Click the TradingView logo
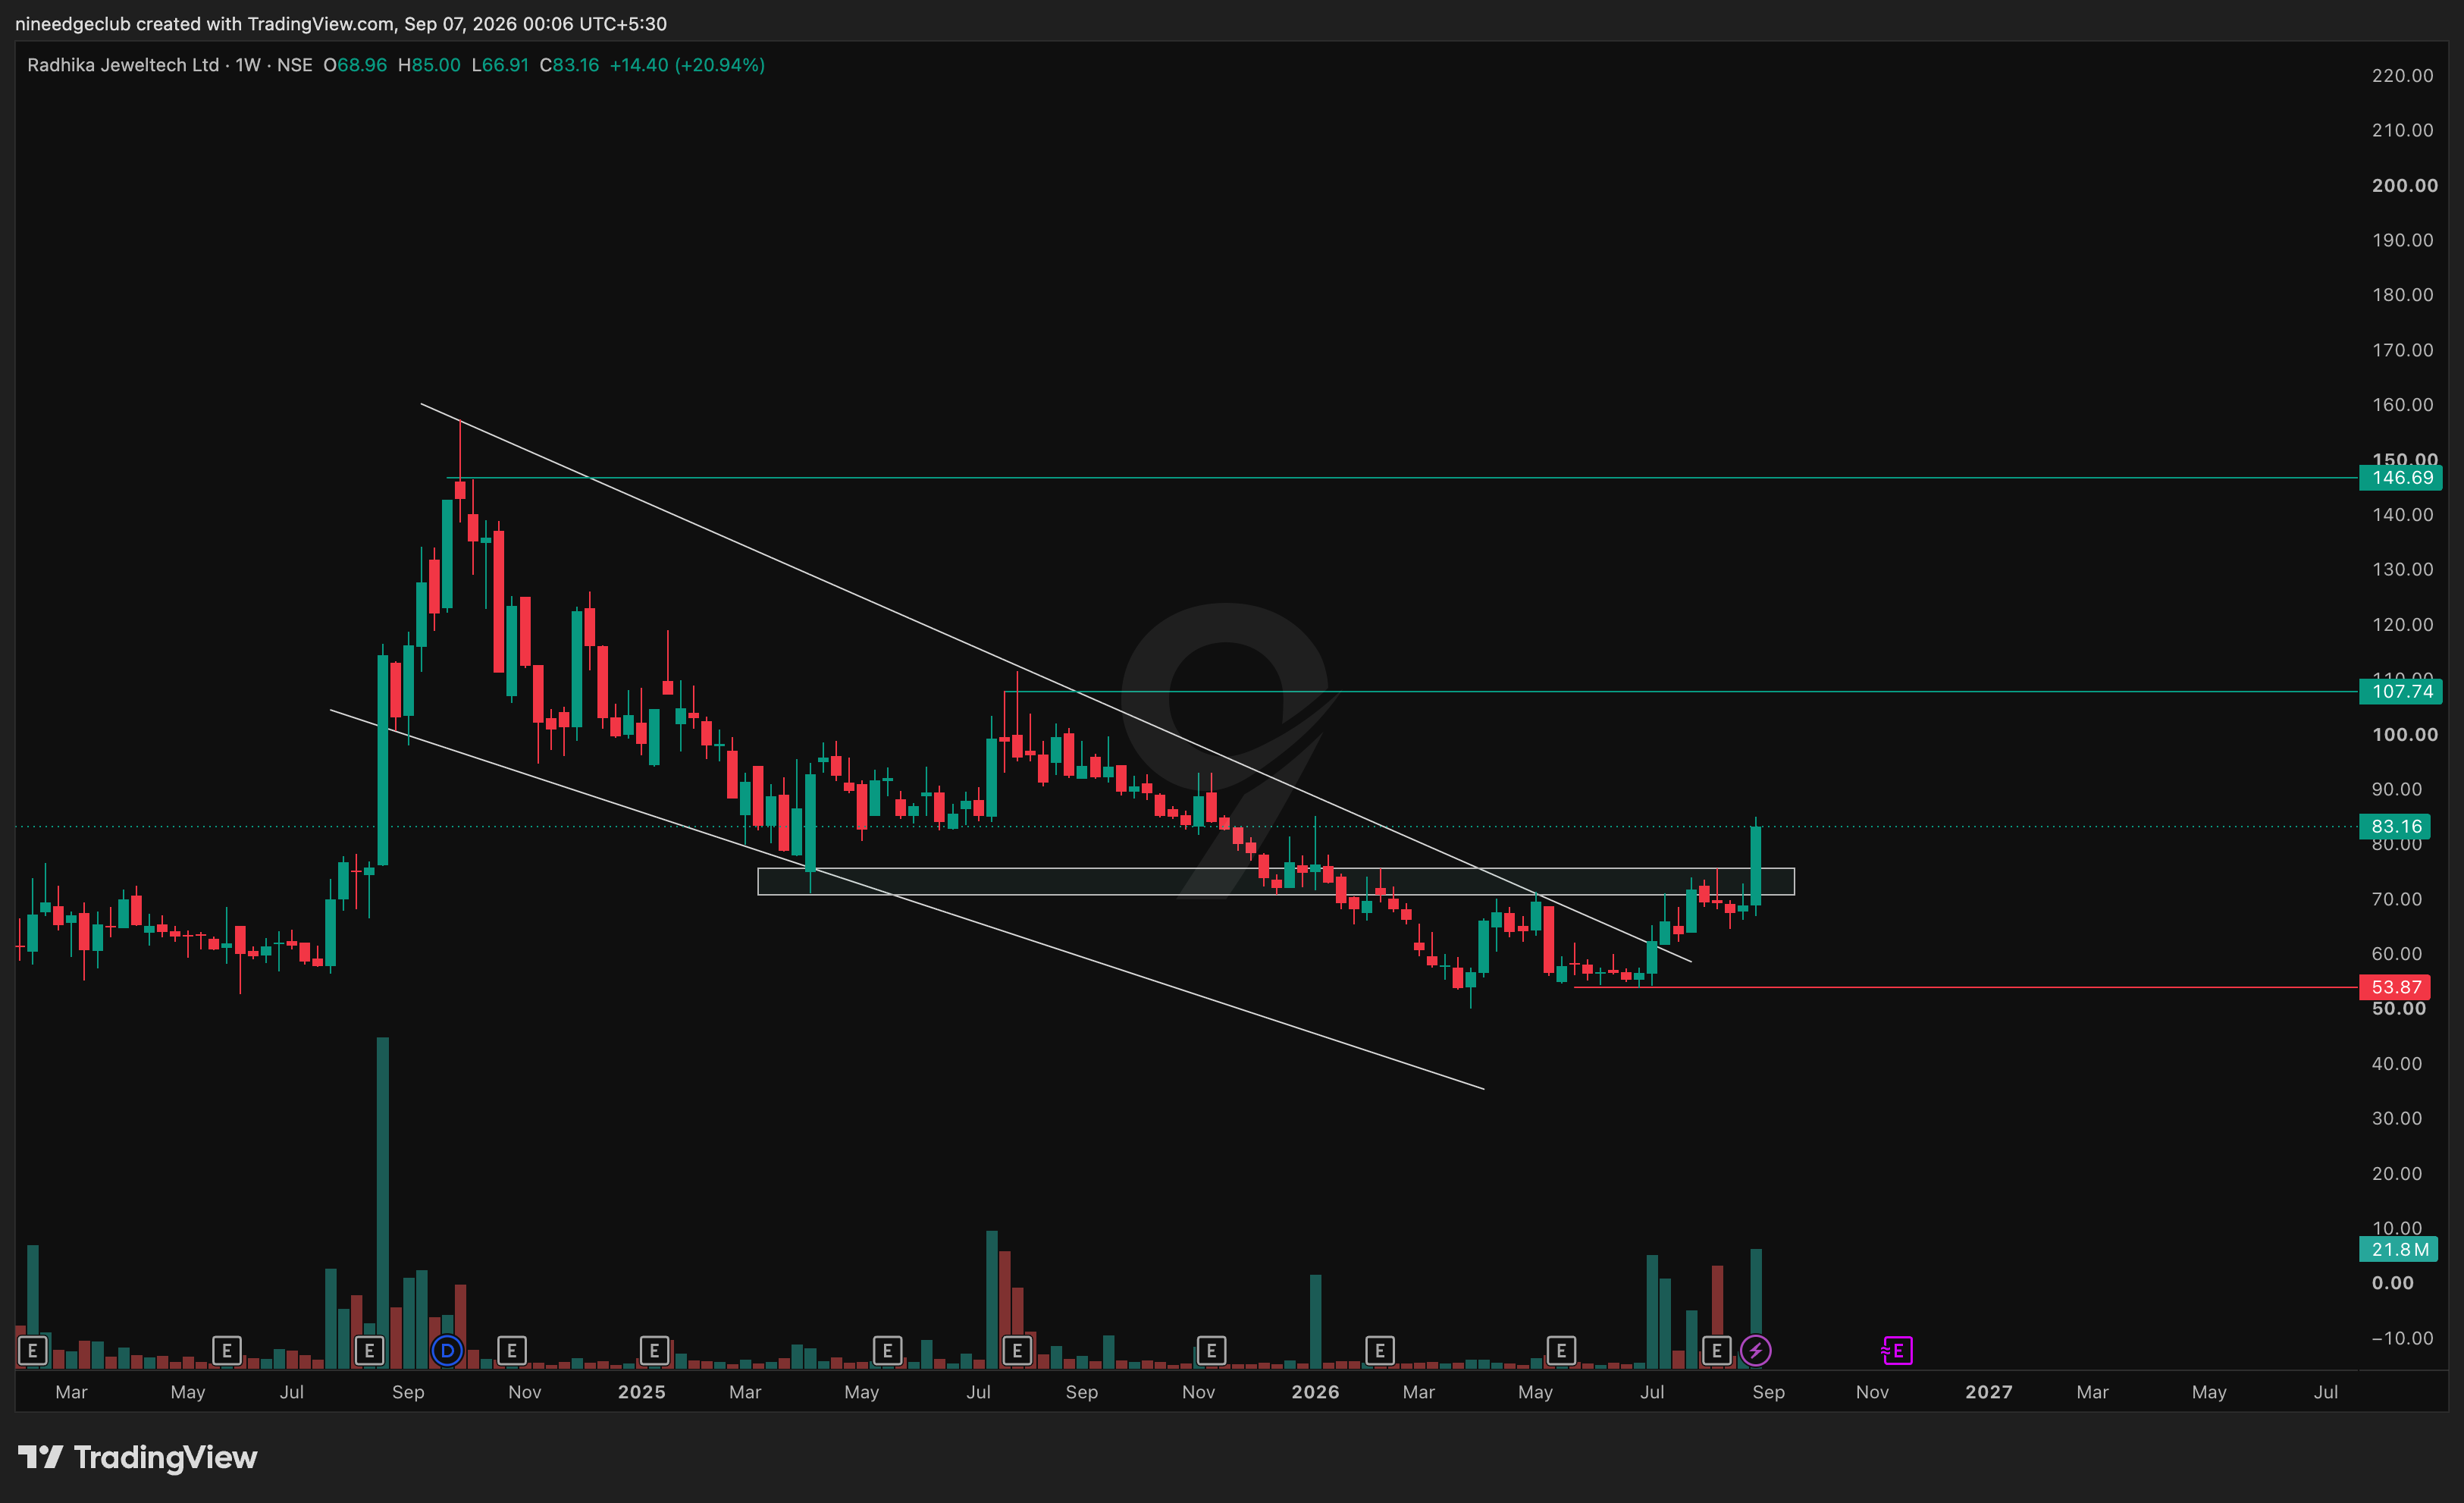Viewport: 2464px width, 1503px height. tap(138, 1457)
